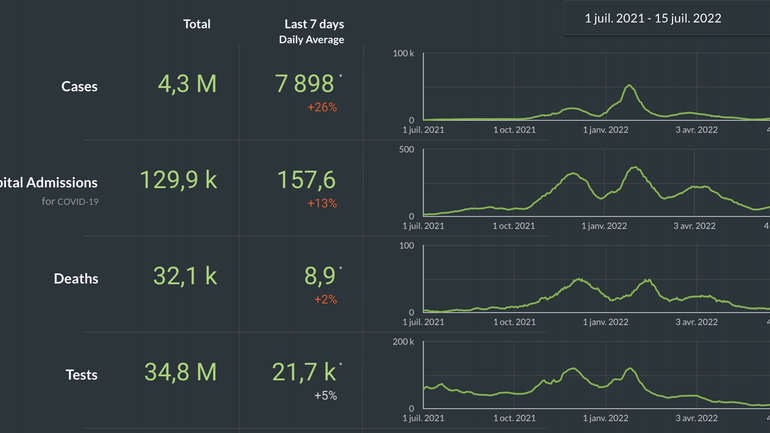
Task: Click '1 janv. 2022' label under Deaths chart
Action: pyautogui.click(x=605, y=323)
